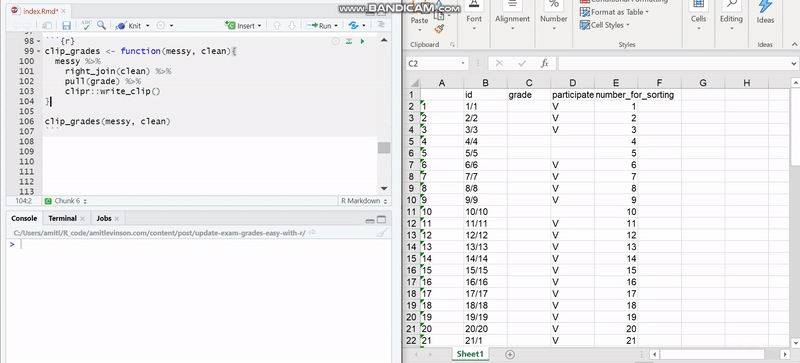
Task: Modify chunk options gear on line 98
Action: click(336, 41)
